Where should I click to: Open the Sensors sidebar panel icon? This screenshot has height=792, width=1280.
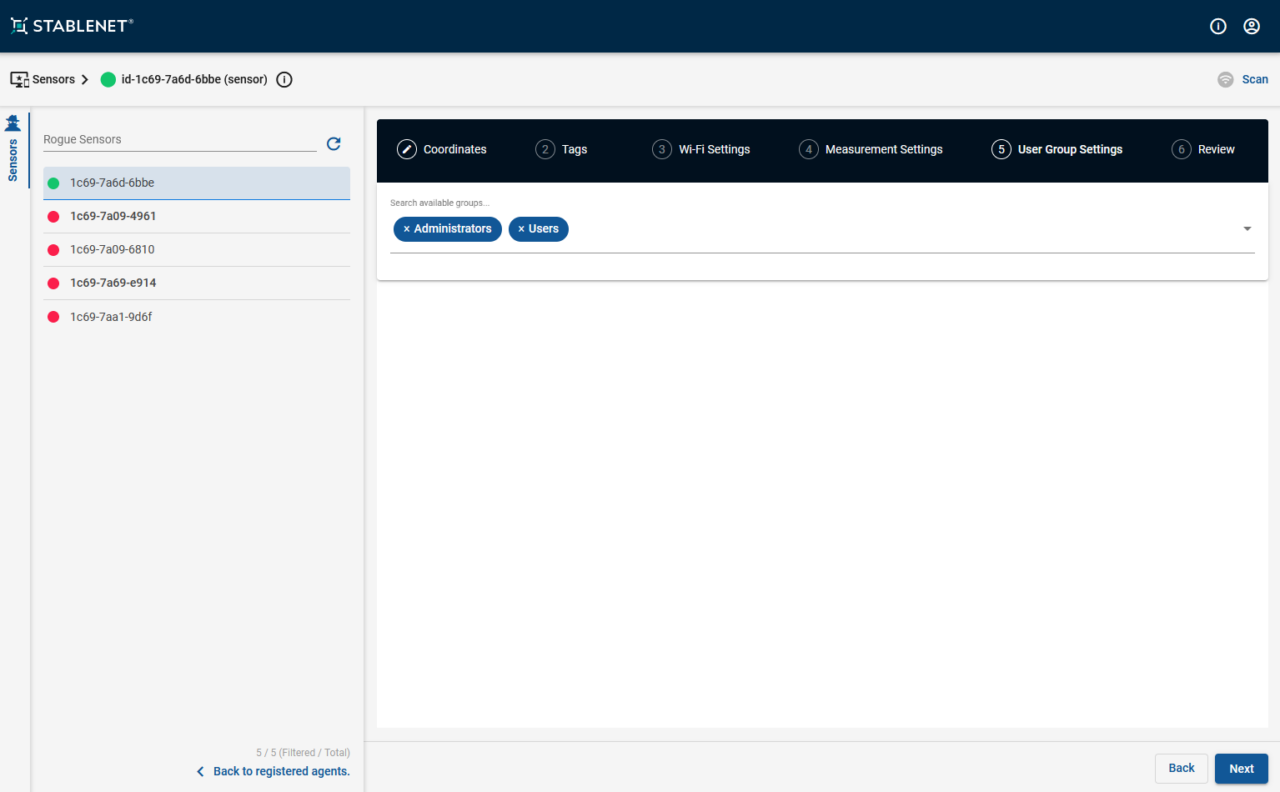pyautogui.click(x=13, y=124)
